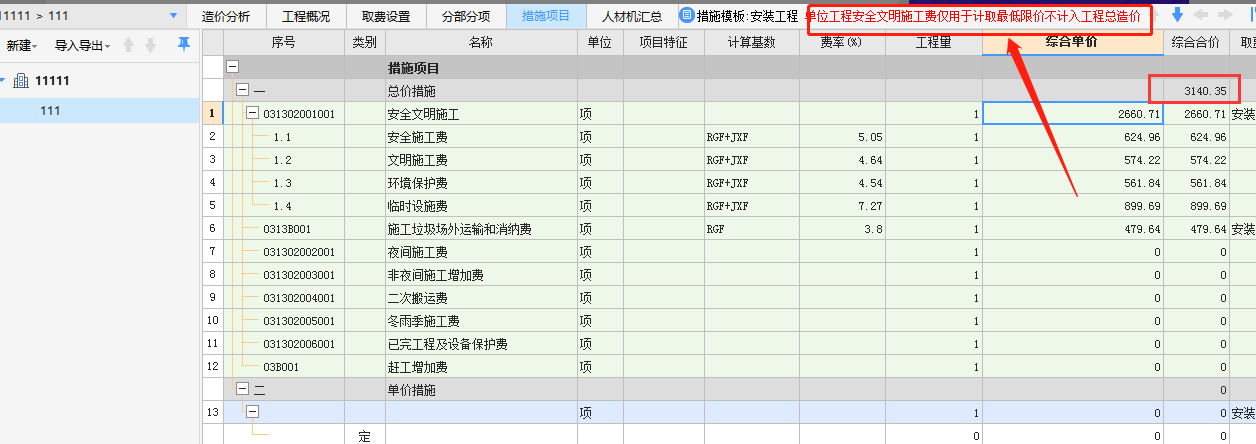1256x444 pixels.
Task: Switch to the 取费设置 tab
Action: (x=386, y=16)
